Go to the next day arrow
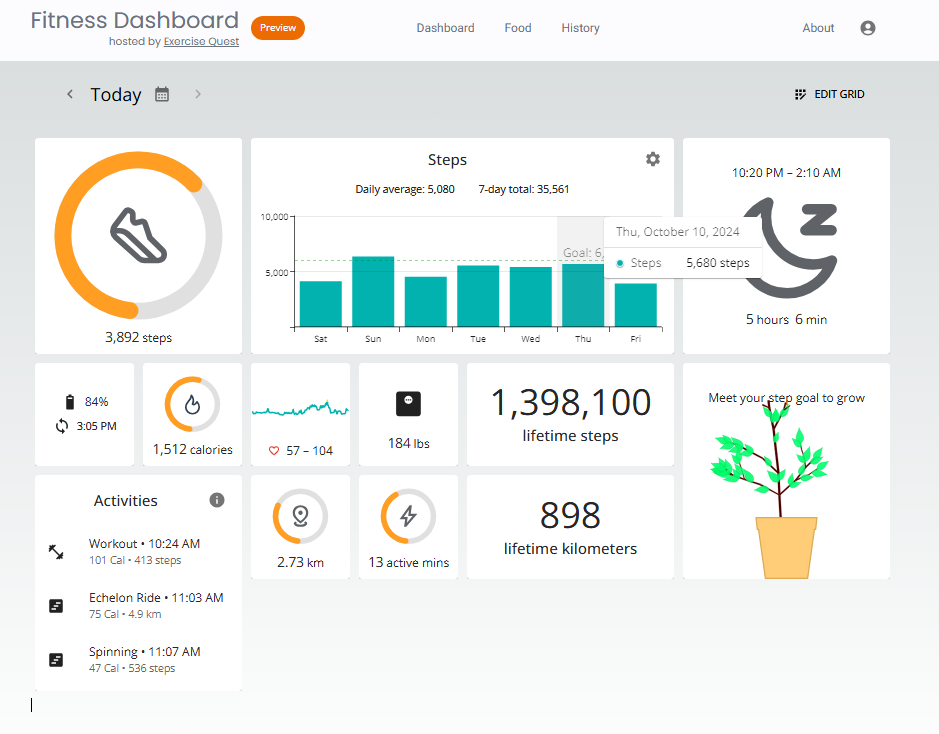 point(198,94)
